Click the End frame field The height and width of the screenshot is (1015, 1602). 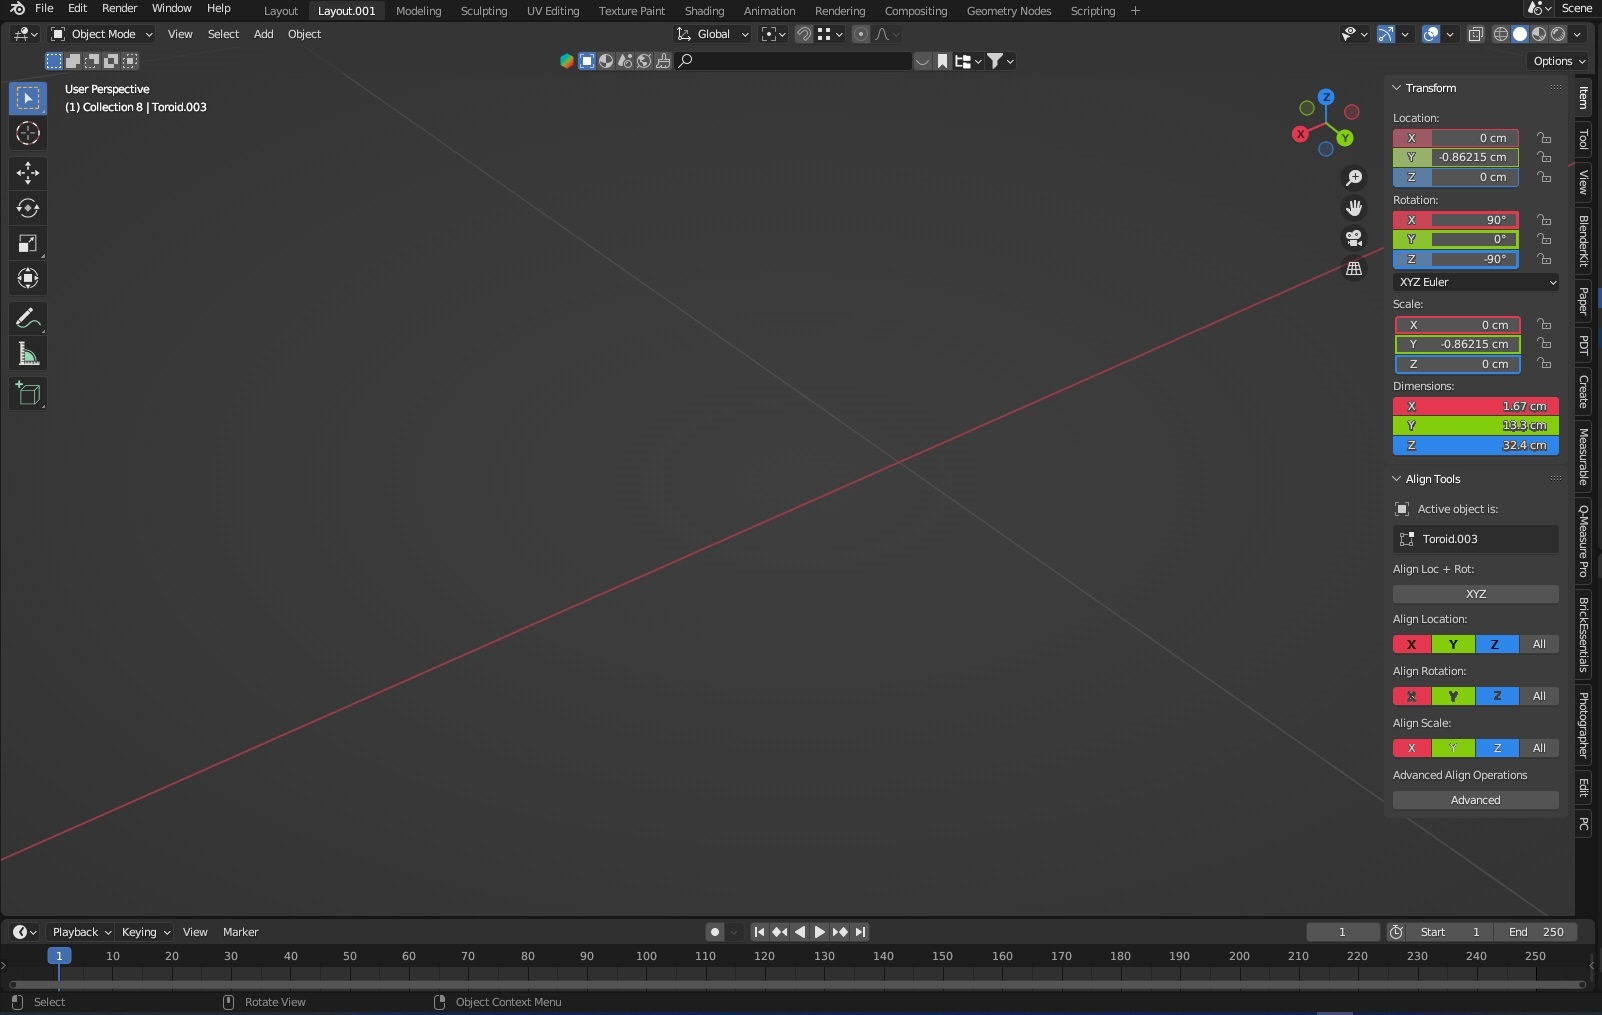tap(1537, 932)
